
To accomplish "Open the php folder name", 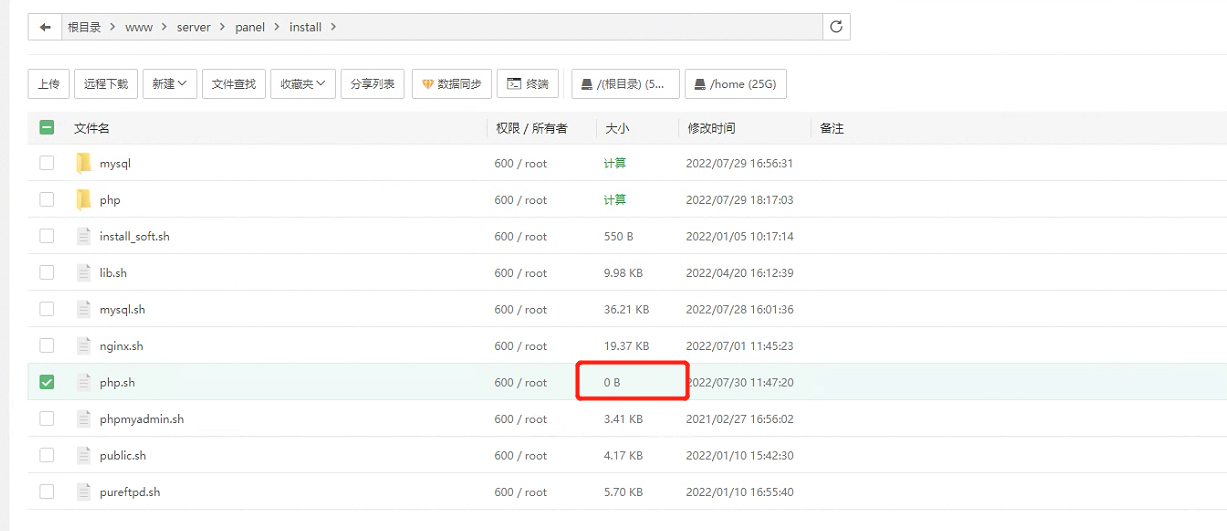I will 110,200.
